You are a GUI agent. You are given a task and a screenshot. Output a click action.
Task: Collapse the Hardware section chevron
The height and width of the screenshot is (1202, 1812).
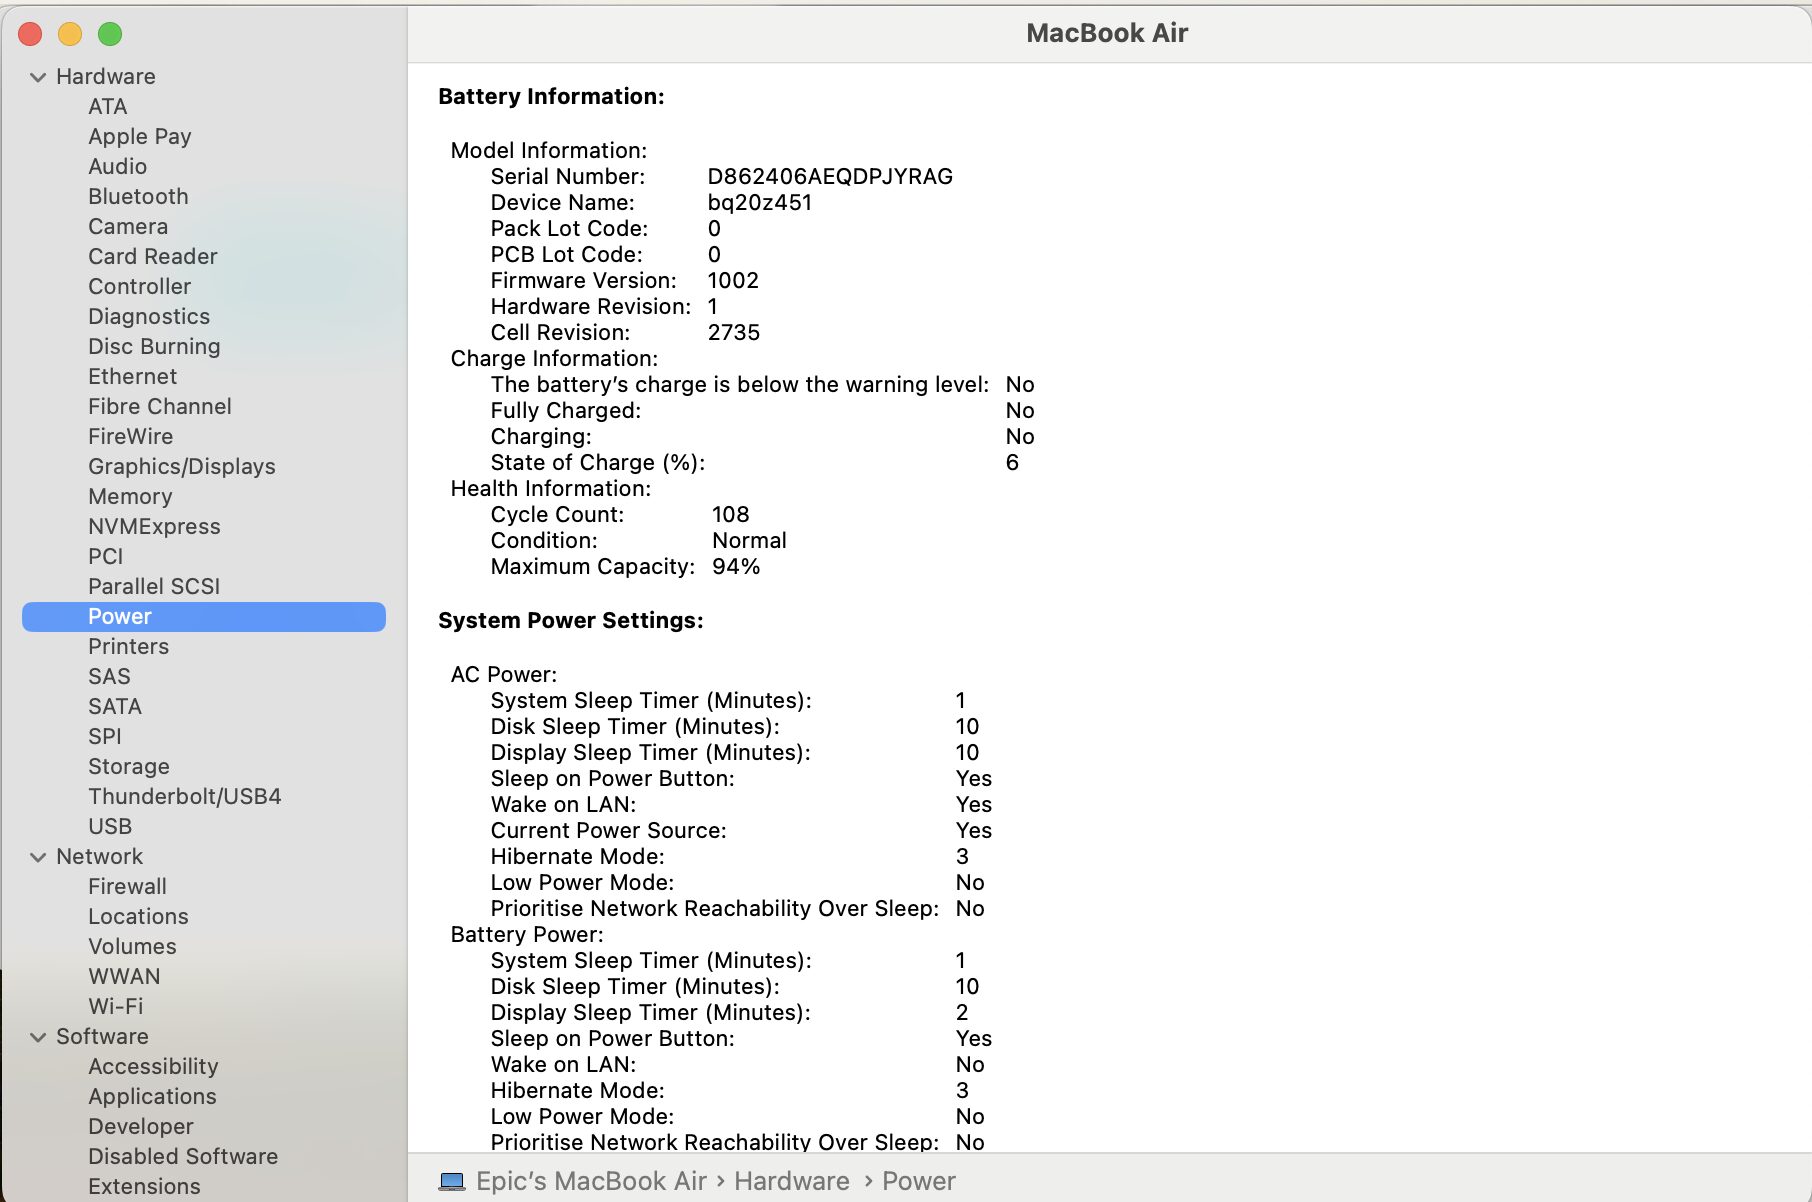click(38, 77)
